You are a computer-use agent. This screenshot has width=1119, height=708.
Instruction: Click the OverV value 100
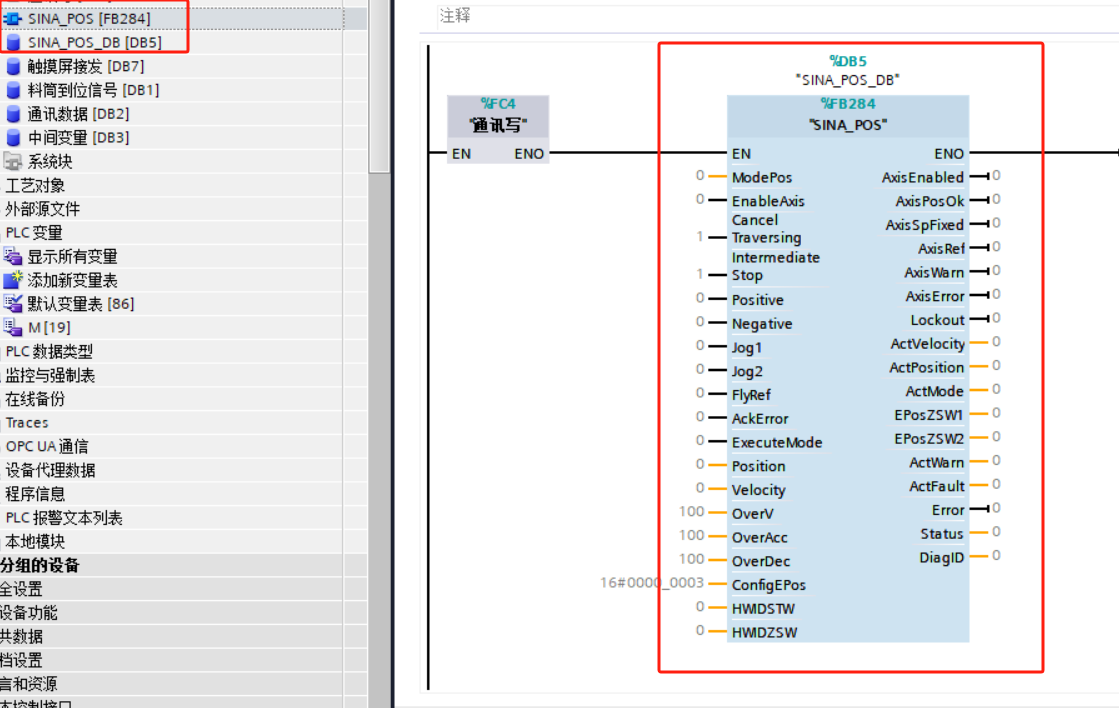692,511
